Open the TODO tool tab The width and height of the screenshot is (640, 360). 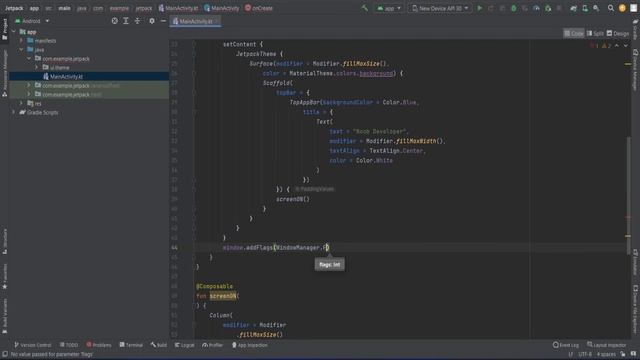(69, 345)
